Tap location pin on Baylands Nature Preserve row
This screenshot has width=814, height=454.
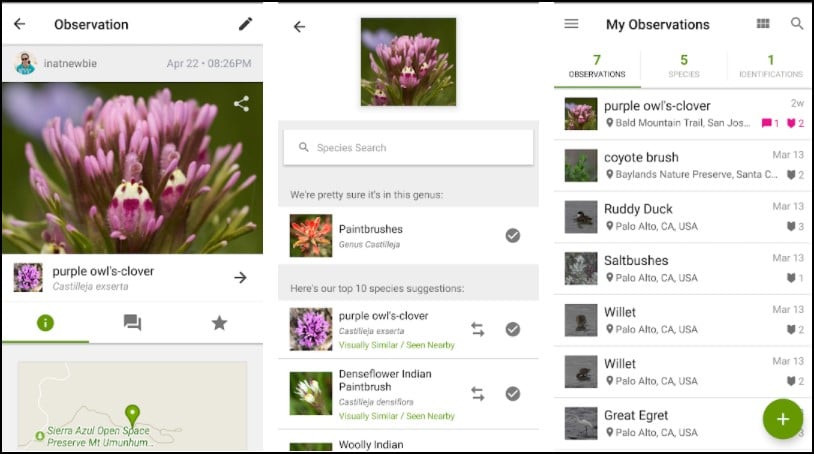click(x=609, y=174)
